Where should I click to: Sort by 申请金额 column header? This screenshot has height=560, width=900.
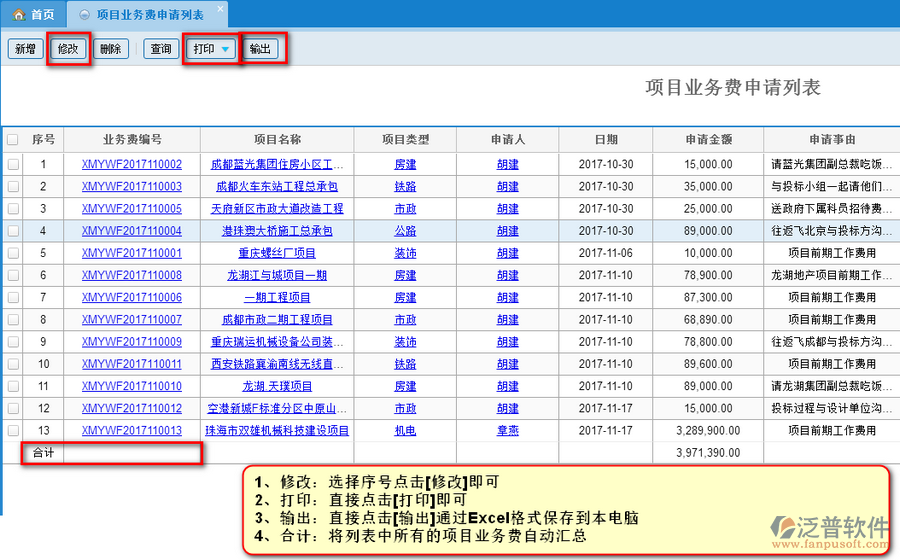coord(708,140)
